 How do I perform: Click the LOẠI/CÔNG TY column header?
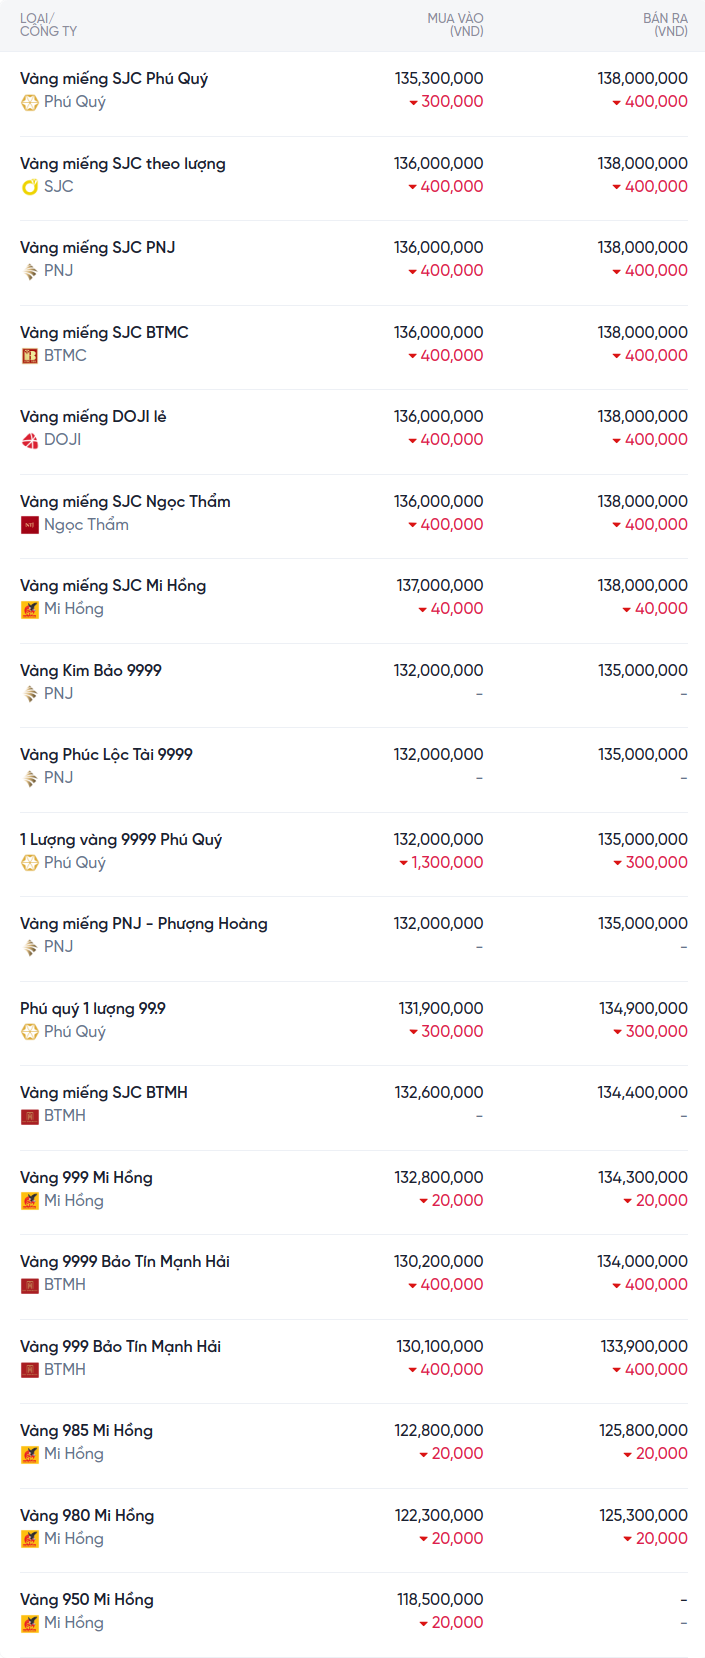click(x=48, y=25)
